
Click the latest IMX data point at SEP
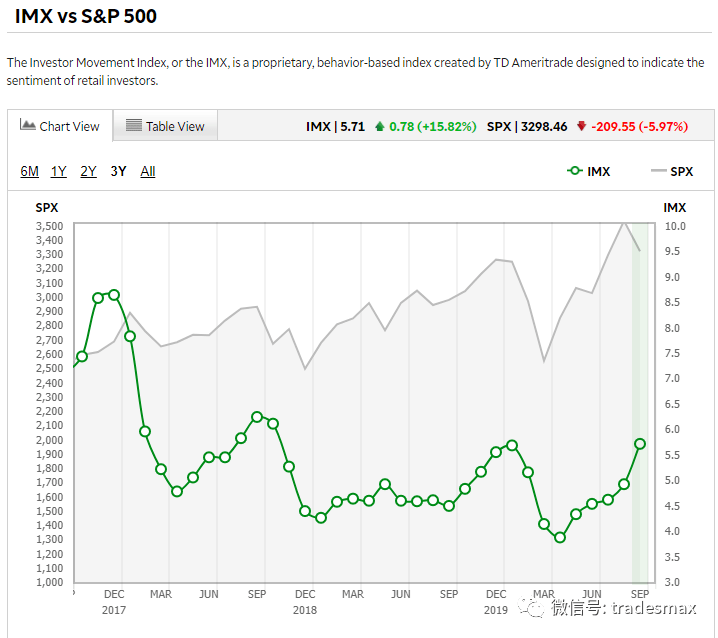pos(640,444)
